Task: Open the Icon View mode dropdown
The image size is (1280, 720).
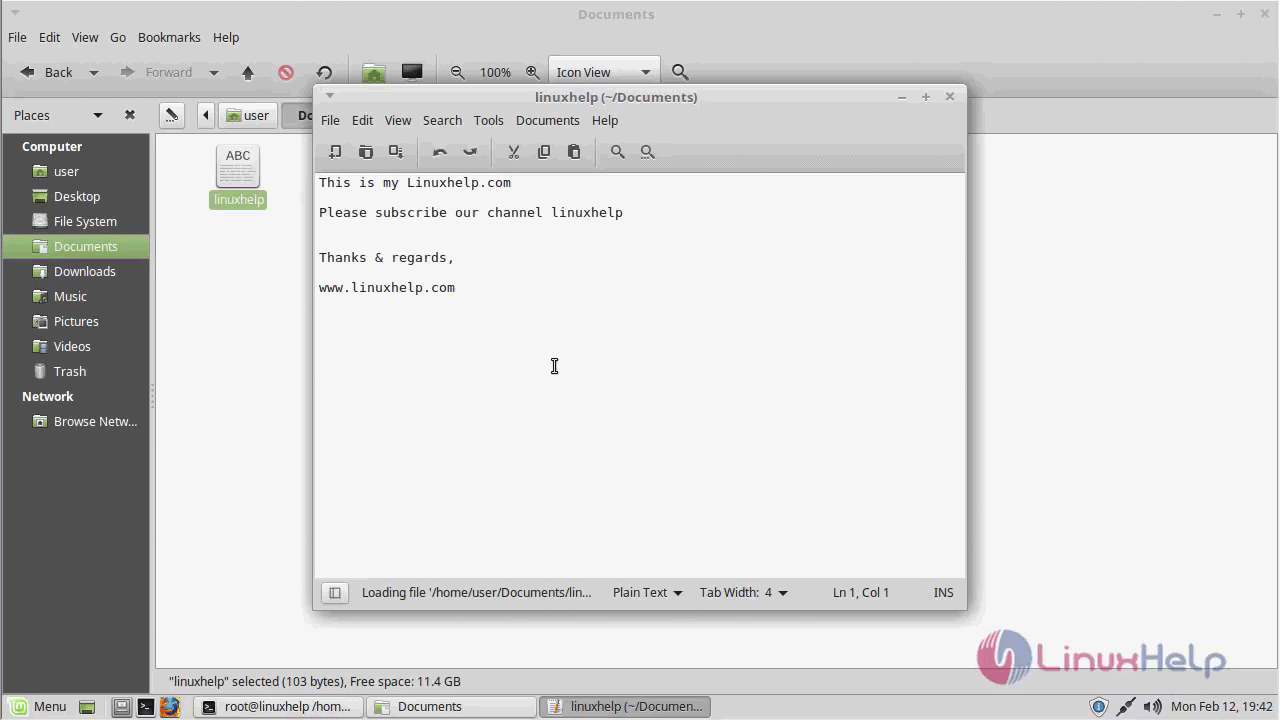Action: [603, 72]
